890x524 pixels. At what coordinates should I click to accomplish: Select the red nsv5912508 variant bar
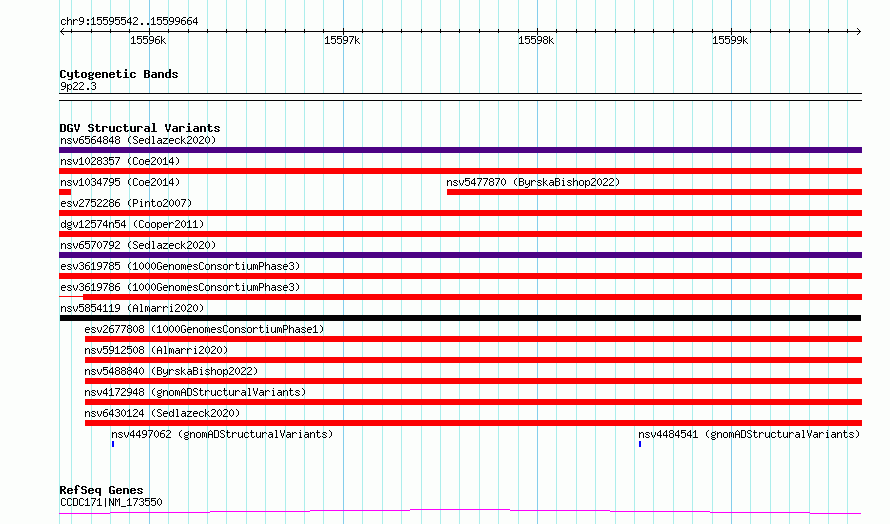473,360
